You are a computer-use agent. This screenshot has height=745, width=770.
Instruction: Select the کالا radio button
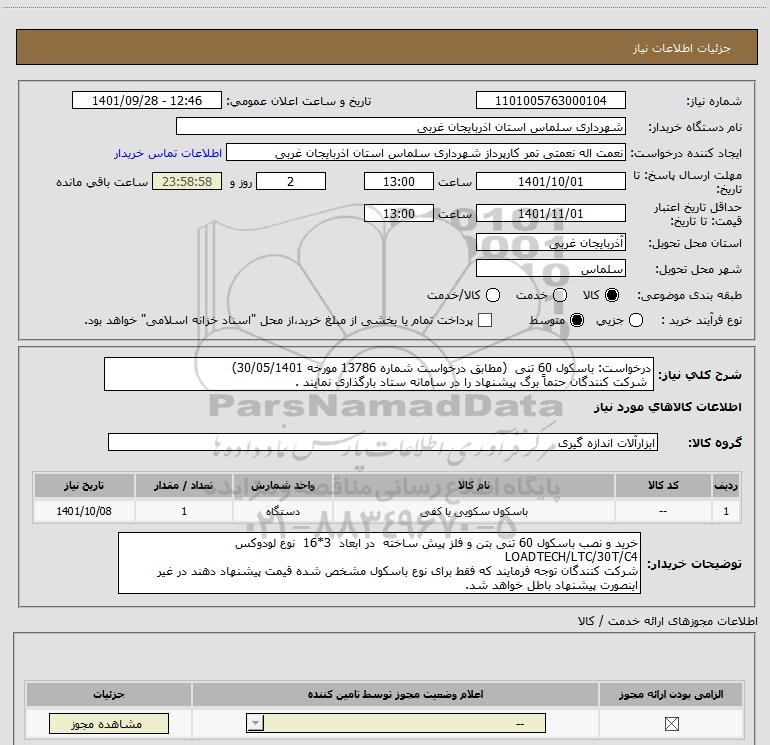[x=612, y=295]
